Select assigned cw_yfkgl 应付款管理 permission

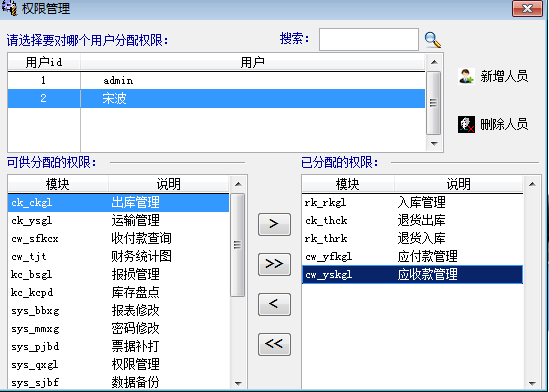[x=412, y=257]
